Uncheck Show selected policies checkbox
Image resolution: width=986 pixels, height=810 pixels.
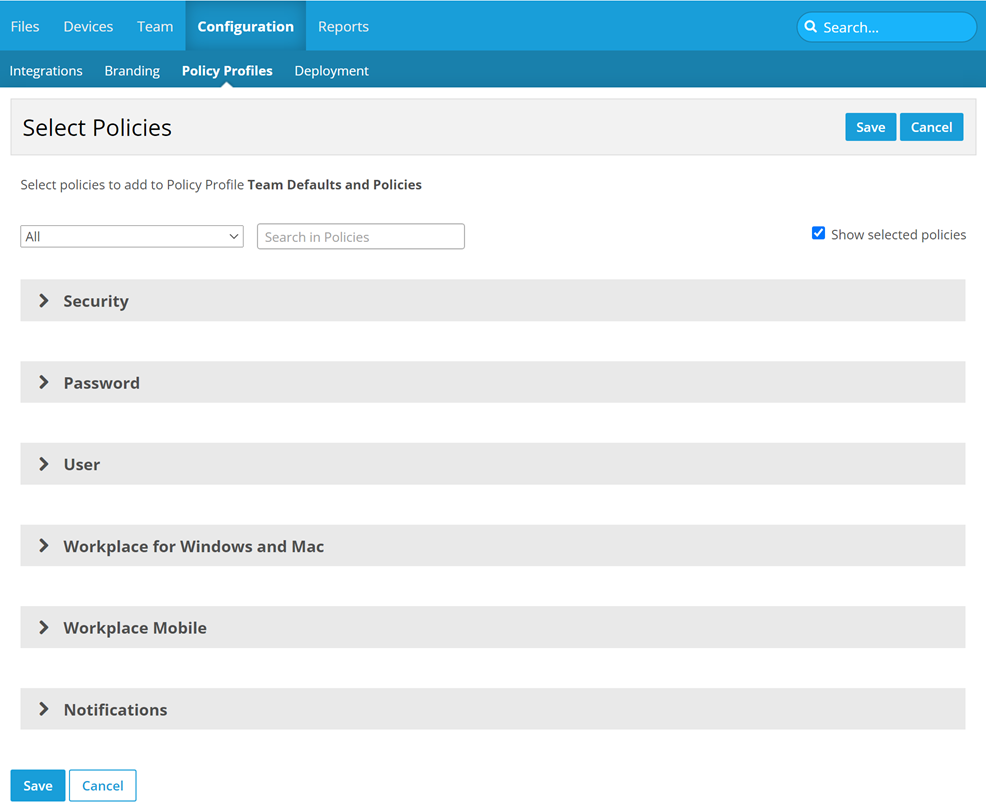(x=818, y=234)
